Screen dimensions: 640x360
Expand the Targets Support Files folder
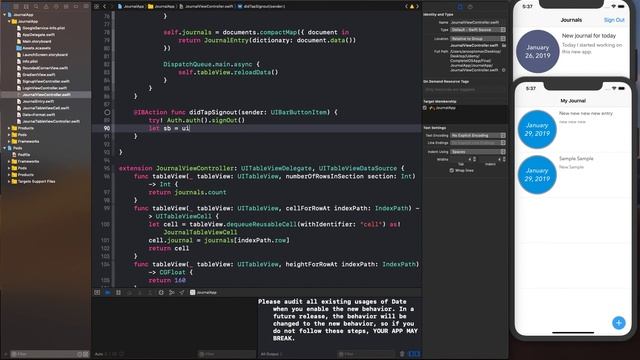pos(9,182)
